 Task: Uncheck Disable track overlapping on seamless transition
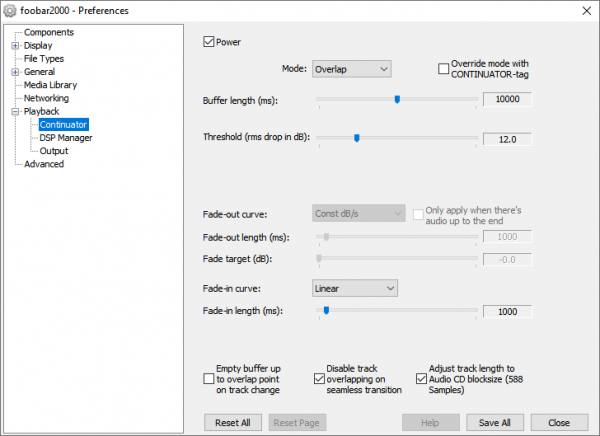coord(319,379)
